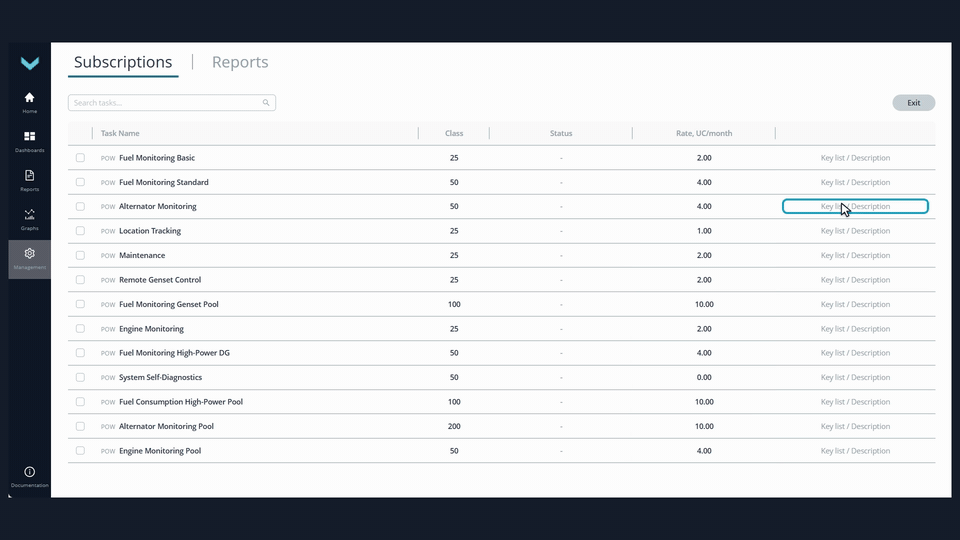Check Fuel Monitoring High-Power DG checkbox

click(x=80, y=353)
